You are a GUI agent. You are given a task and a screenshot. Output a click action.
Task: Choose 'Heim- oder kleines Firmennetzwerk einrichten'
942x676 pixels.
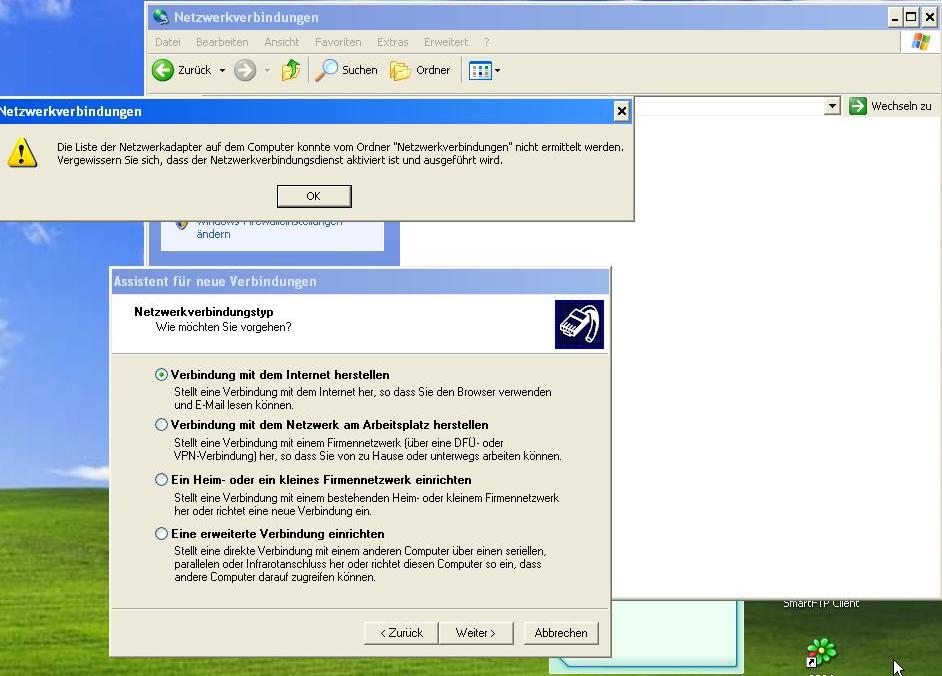click(x=161, y=480)
